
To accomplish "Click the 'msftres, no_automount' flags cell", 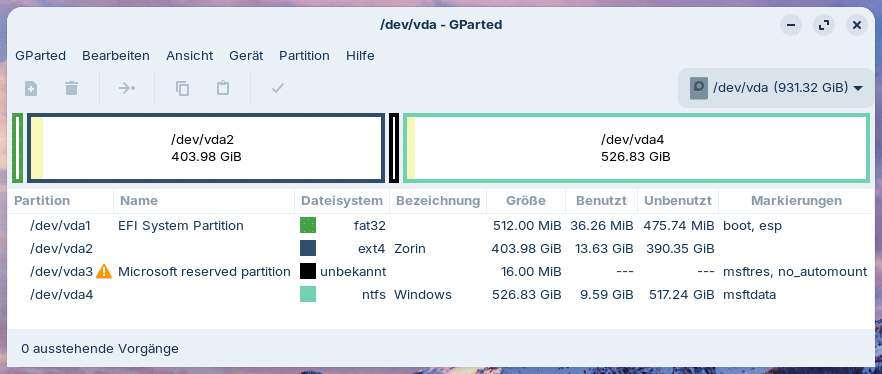I will click(795, 272).
